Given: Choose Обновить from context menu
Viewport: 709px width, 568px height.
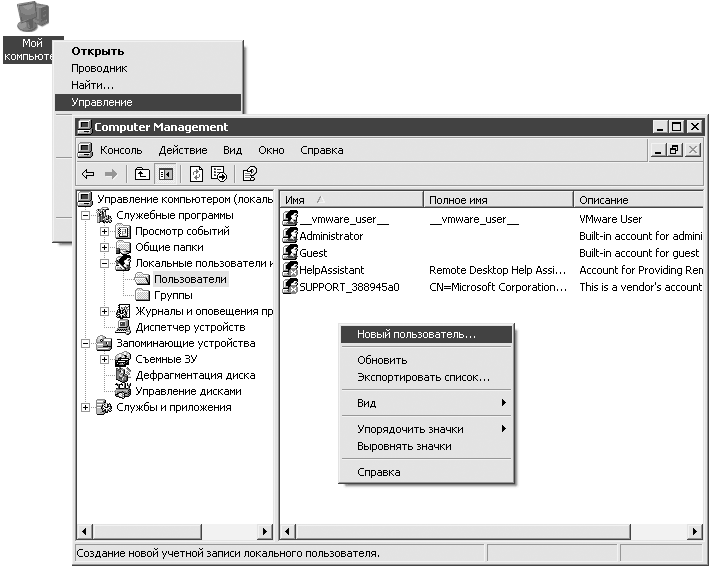Looking at the screenshot, I should point(426,360).
